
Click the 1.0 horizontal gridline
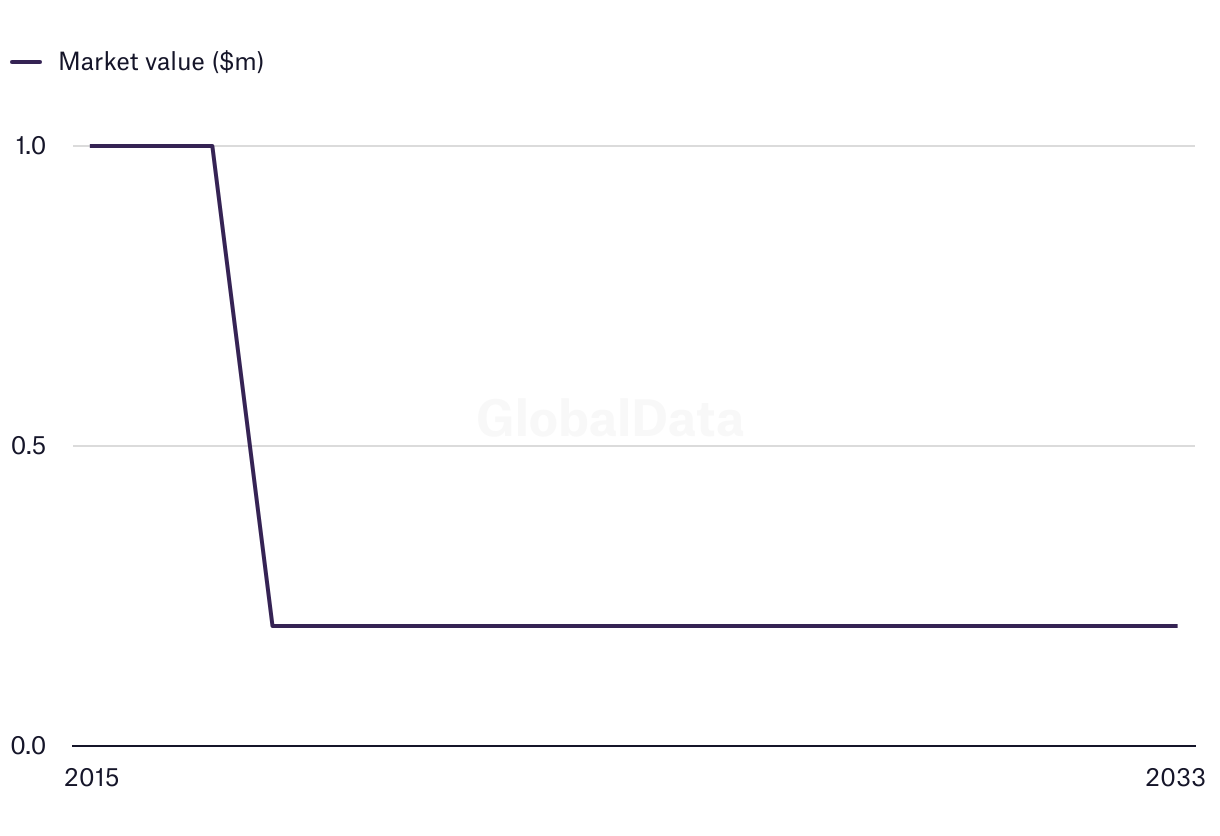pyautogui.click(x=700, y=146)
